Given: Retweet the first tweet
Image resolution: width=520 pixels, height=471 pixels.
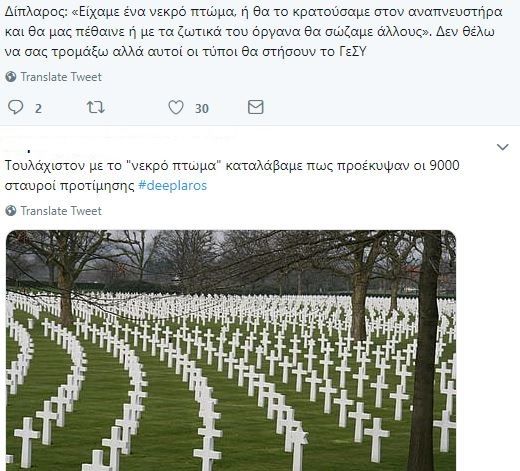Looking at the screenshot, I should click(x=96, y=108).
